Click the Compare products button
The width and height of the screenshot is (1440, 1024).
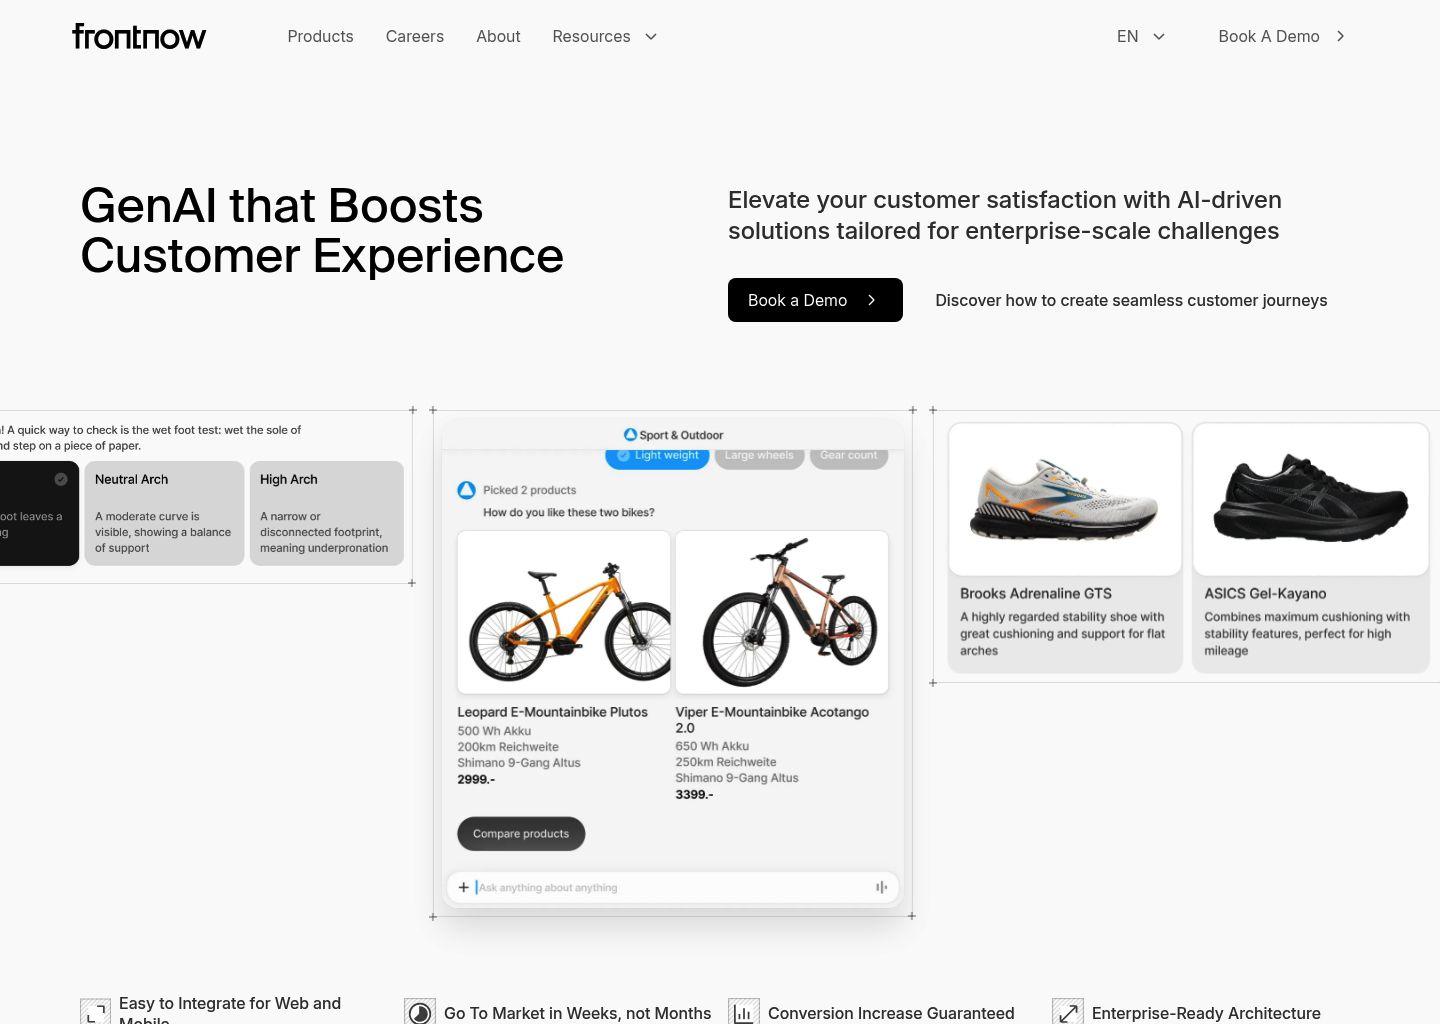point(521,834)
